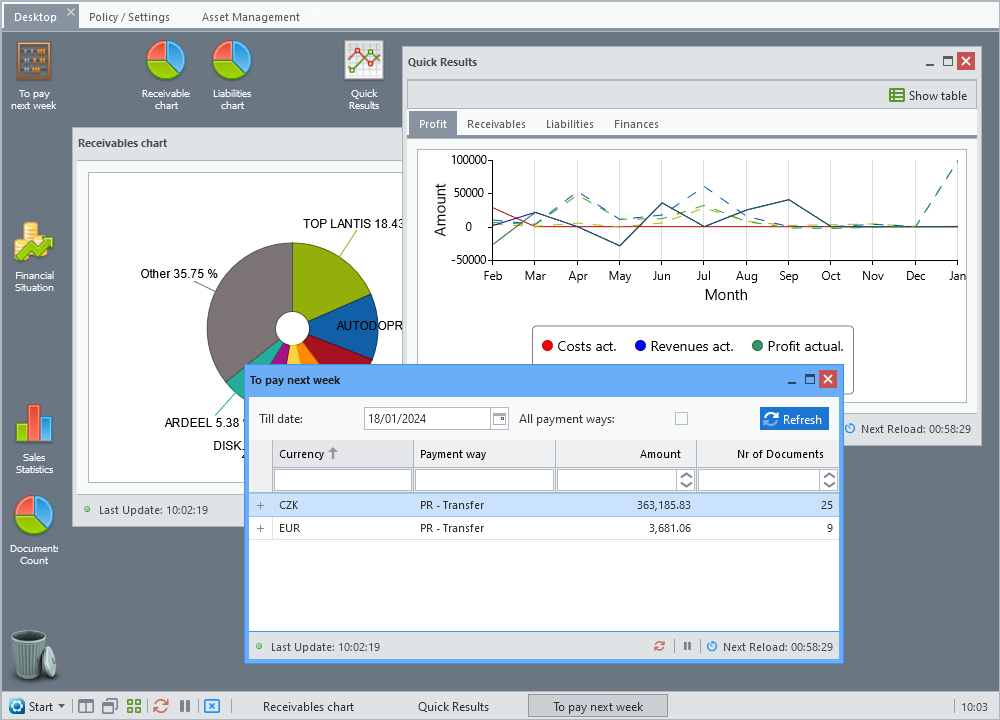Switch to the Receivables tab
The image size is (1000, 720).
(x=496, y=124)
